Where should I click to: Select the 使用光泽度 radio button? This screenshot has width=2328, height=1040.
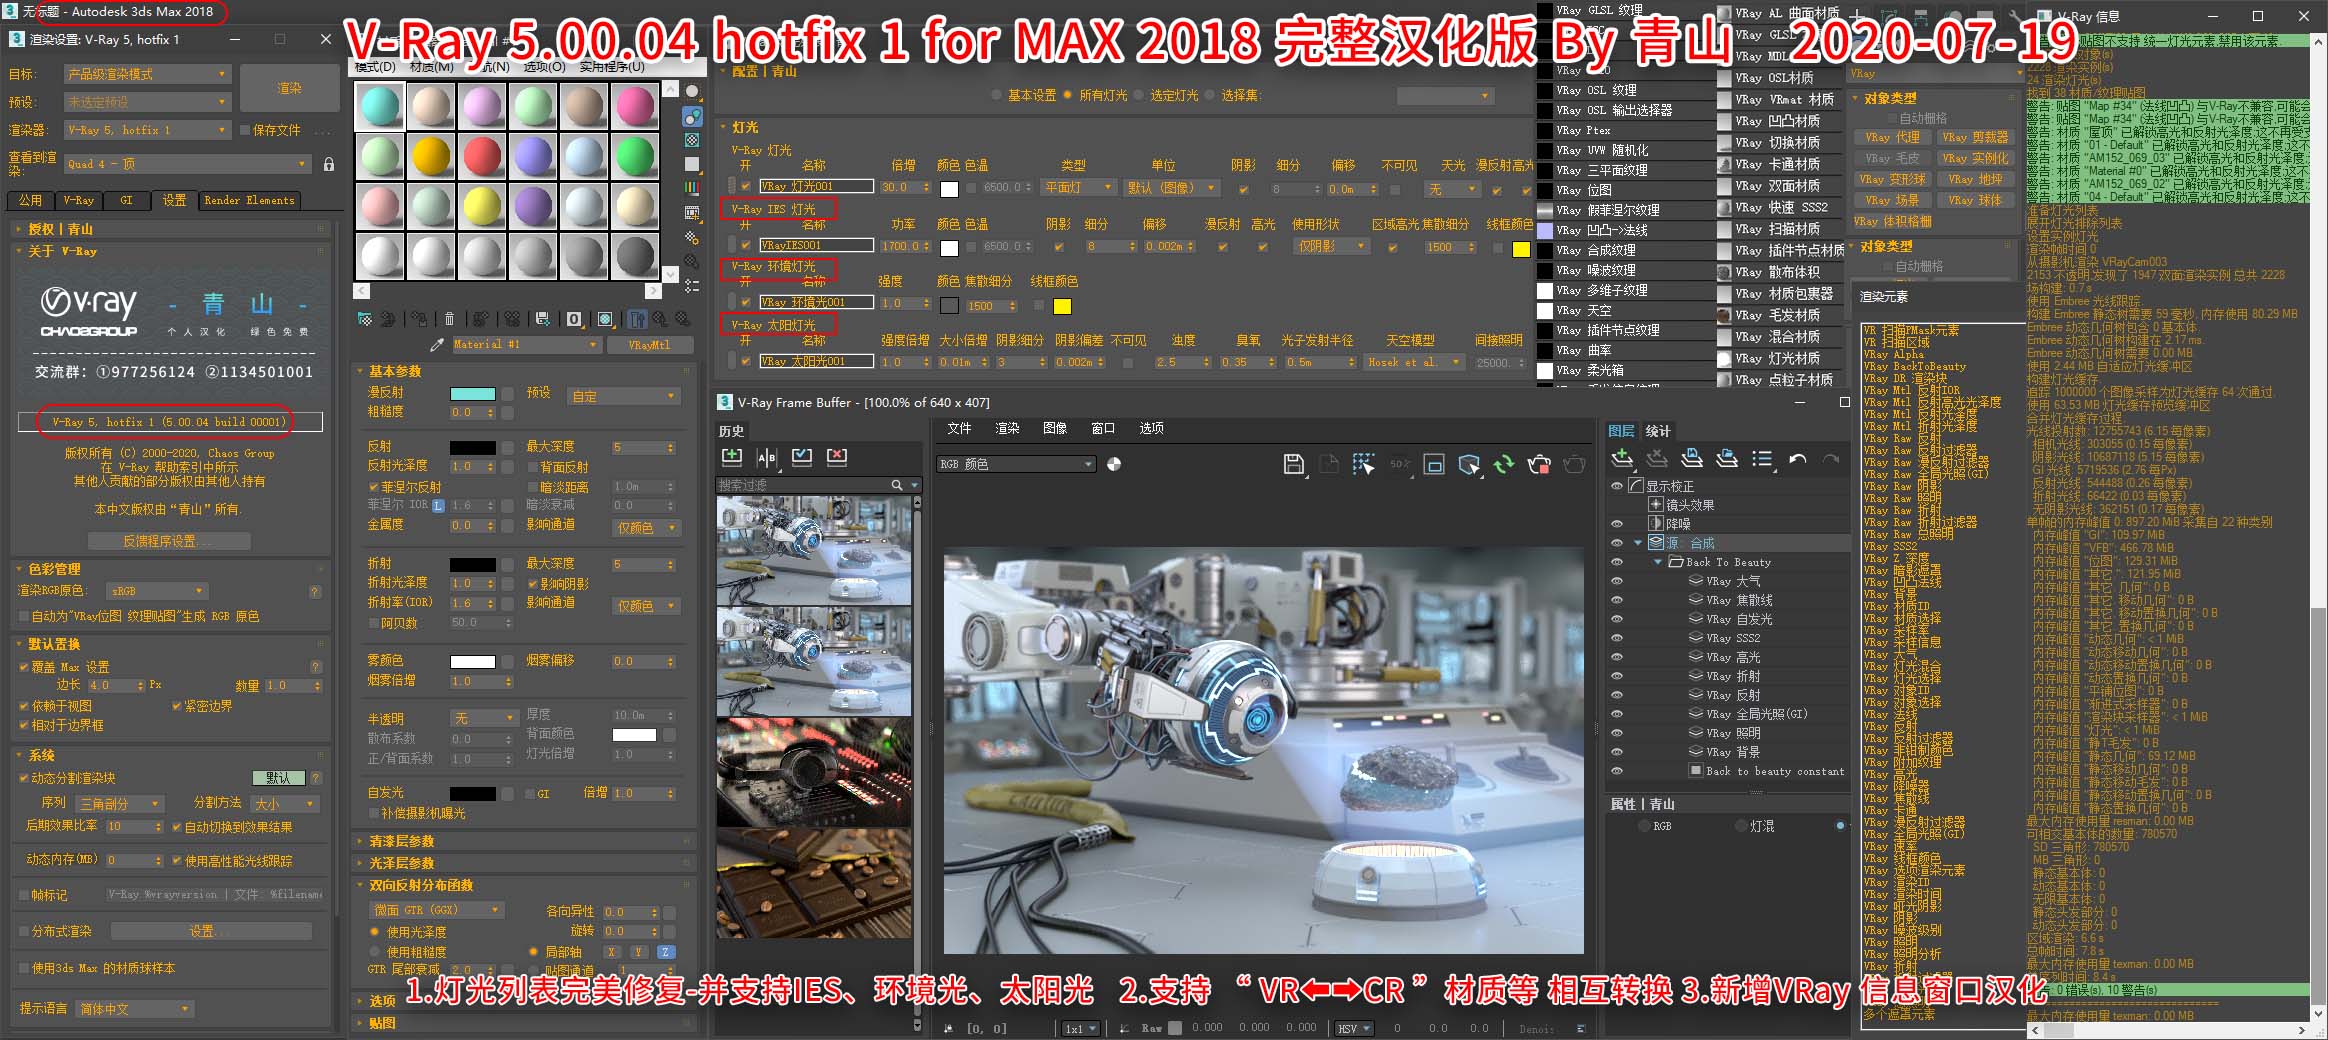coord(375,932)
